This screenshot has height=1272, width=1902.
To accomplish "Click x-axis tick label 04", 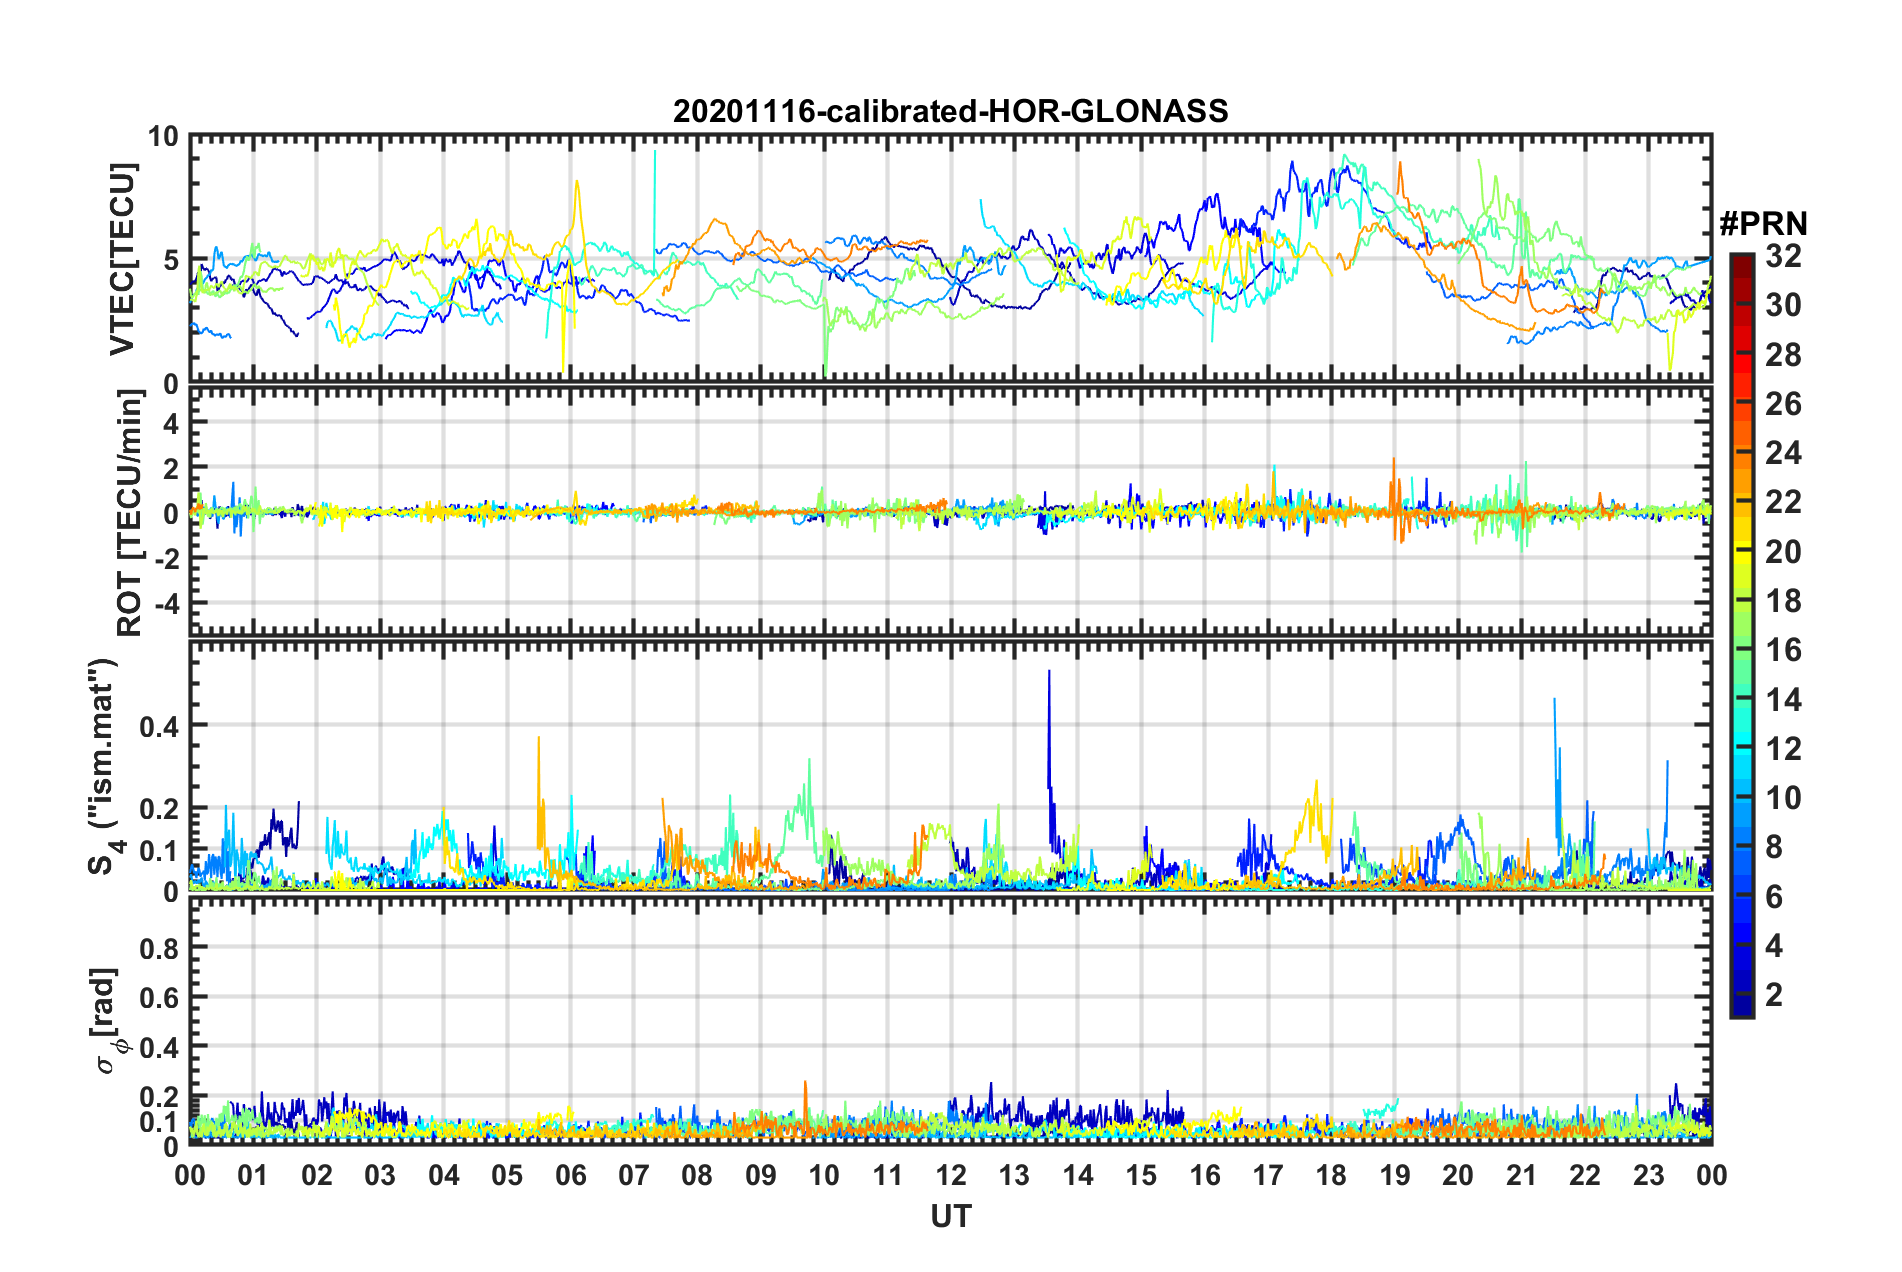I will (x=444, y=1175).
